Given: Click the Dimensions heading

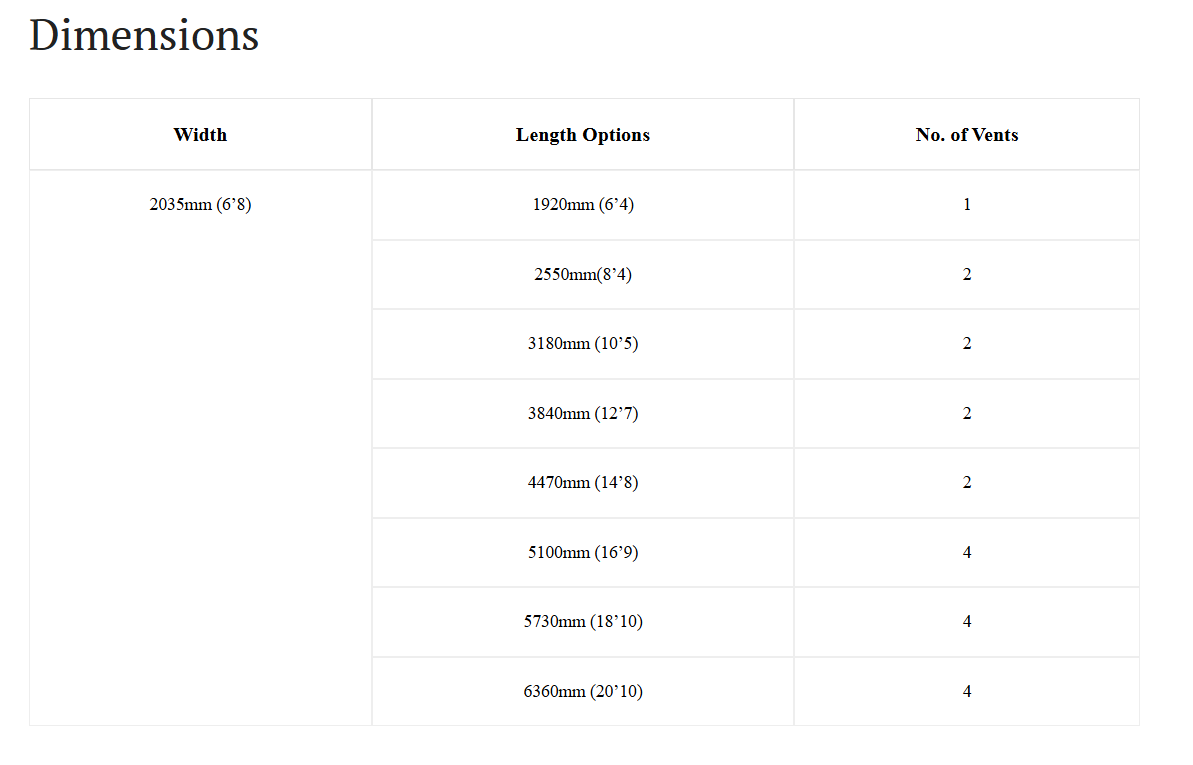Looking at the screenshot, I should pos(144,35).
